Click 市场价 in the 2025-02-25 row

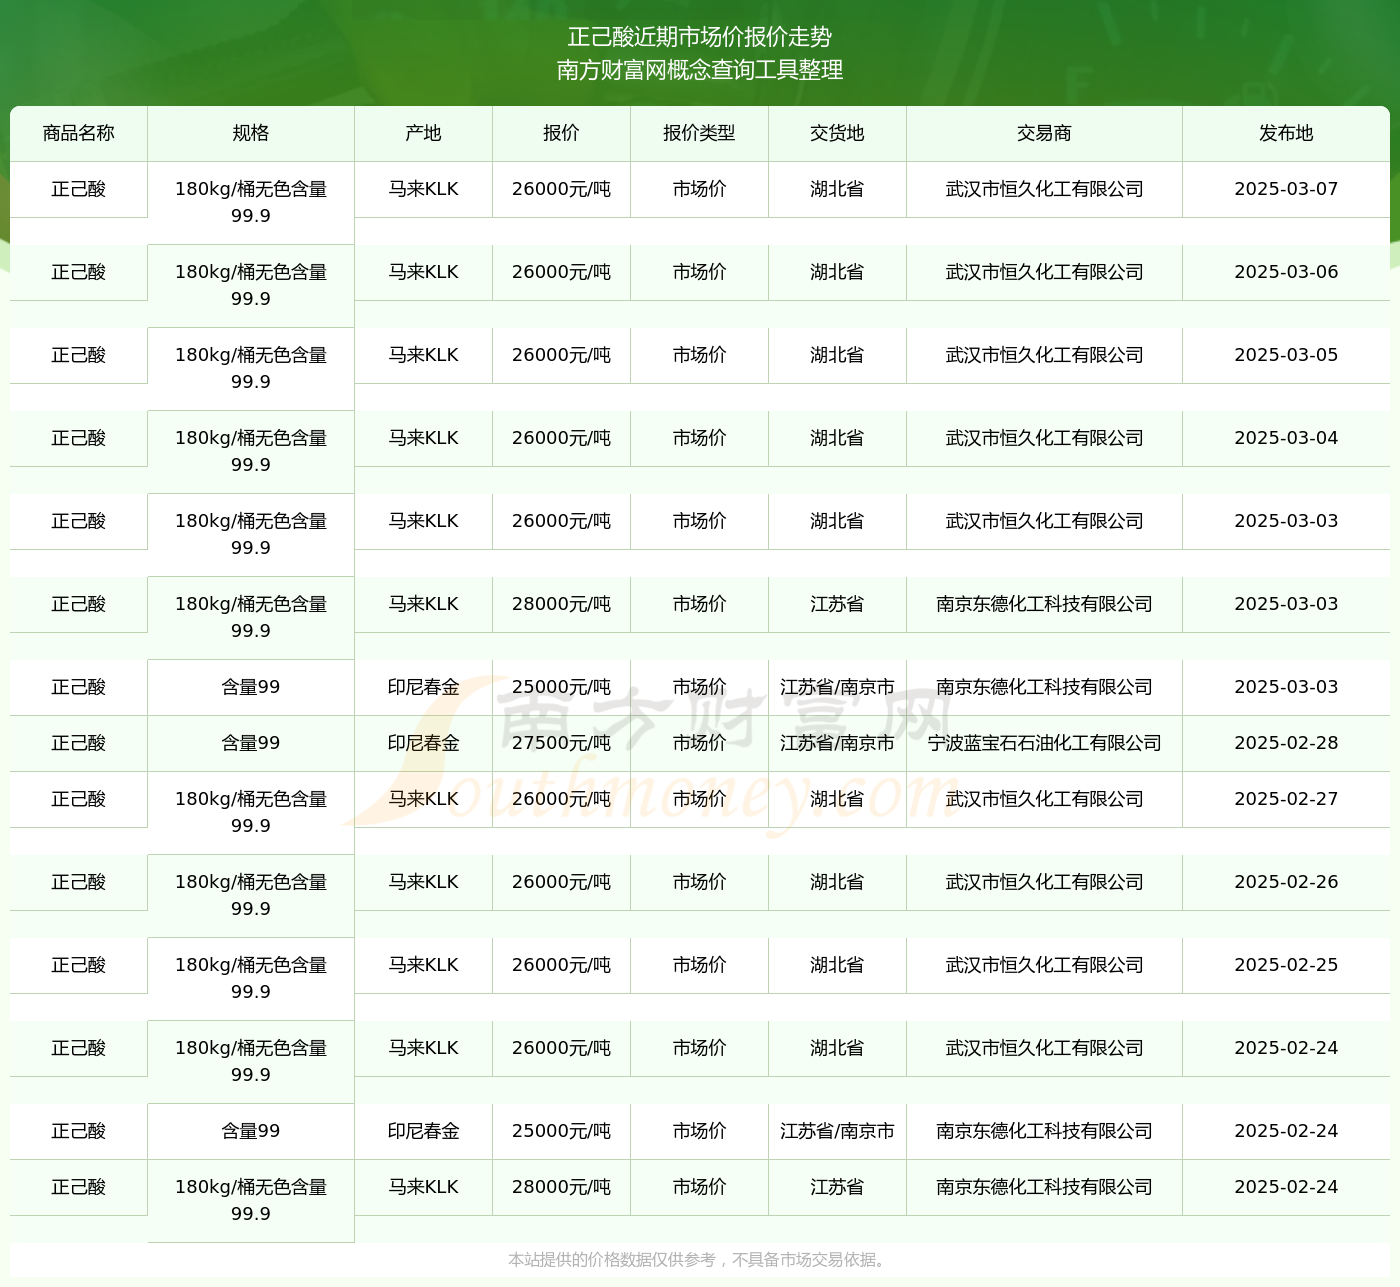pos(700,965)
